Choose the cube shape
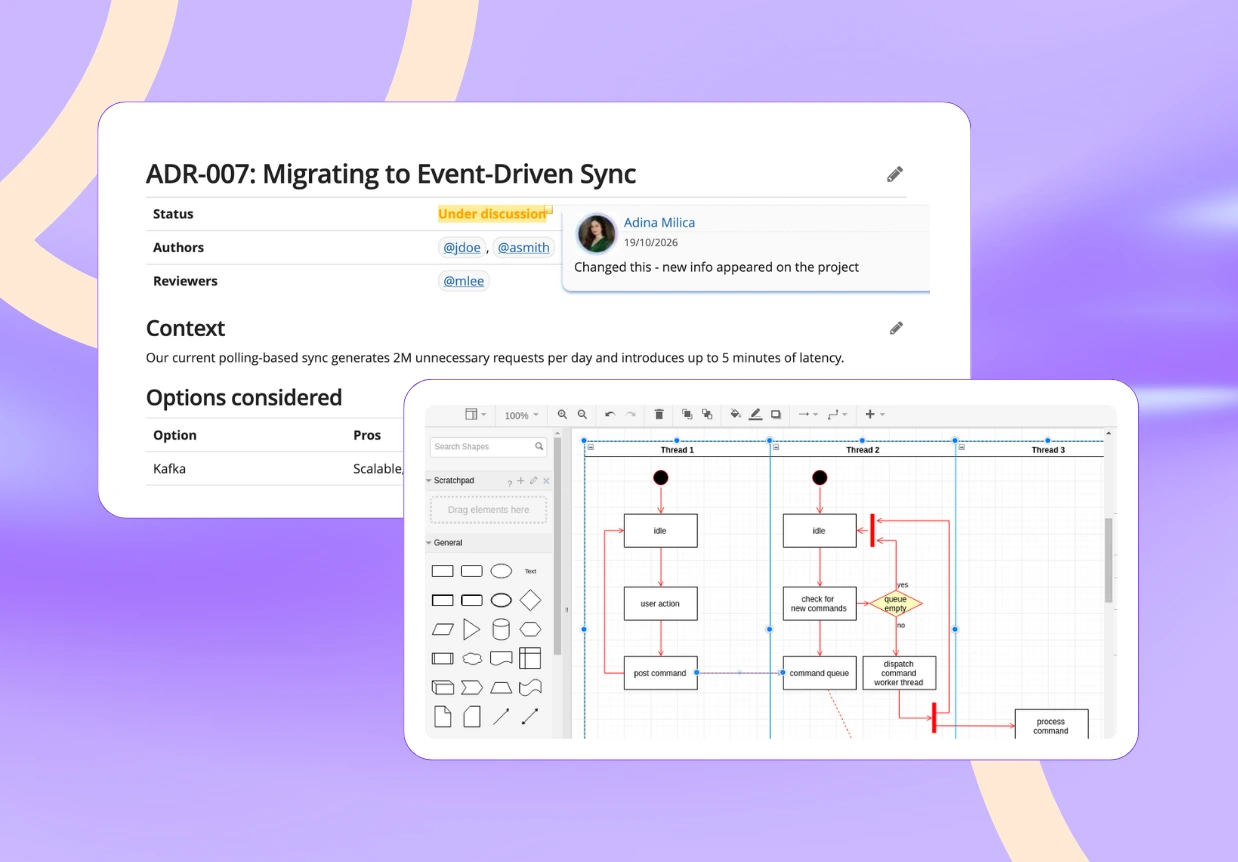This screenshot has width=1238, height=862. [443, 687]
